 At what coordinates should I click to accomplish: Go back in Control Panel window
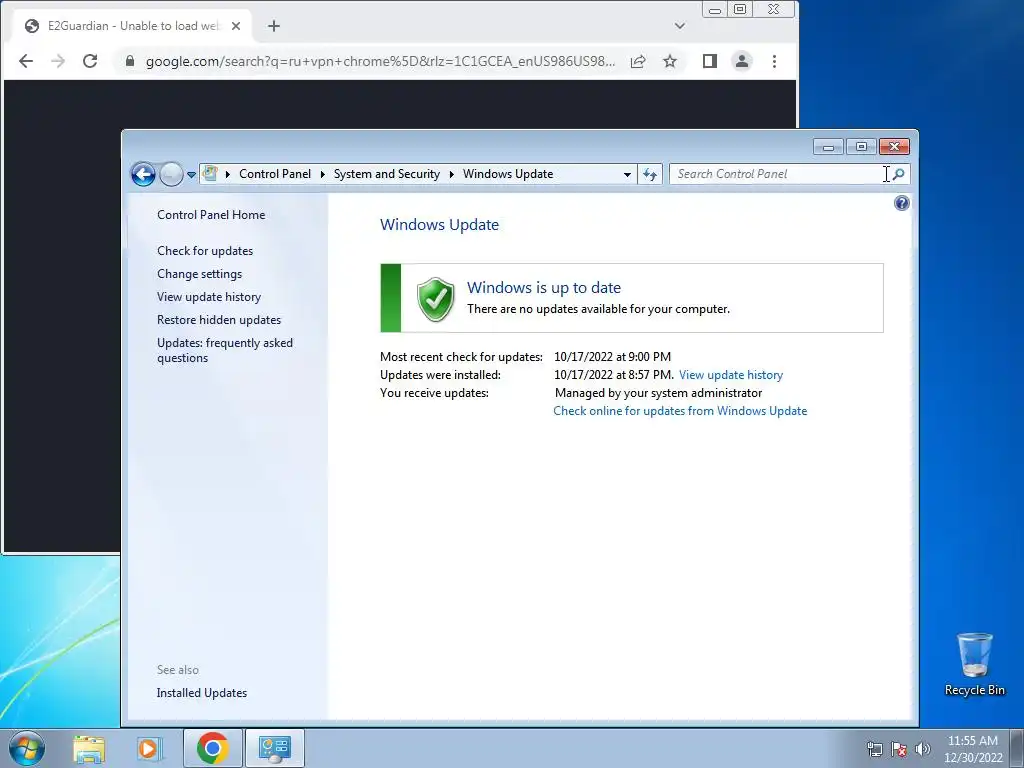(x=143, y=174)
